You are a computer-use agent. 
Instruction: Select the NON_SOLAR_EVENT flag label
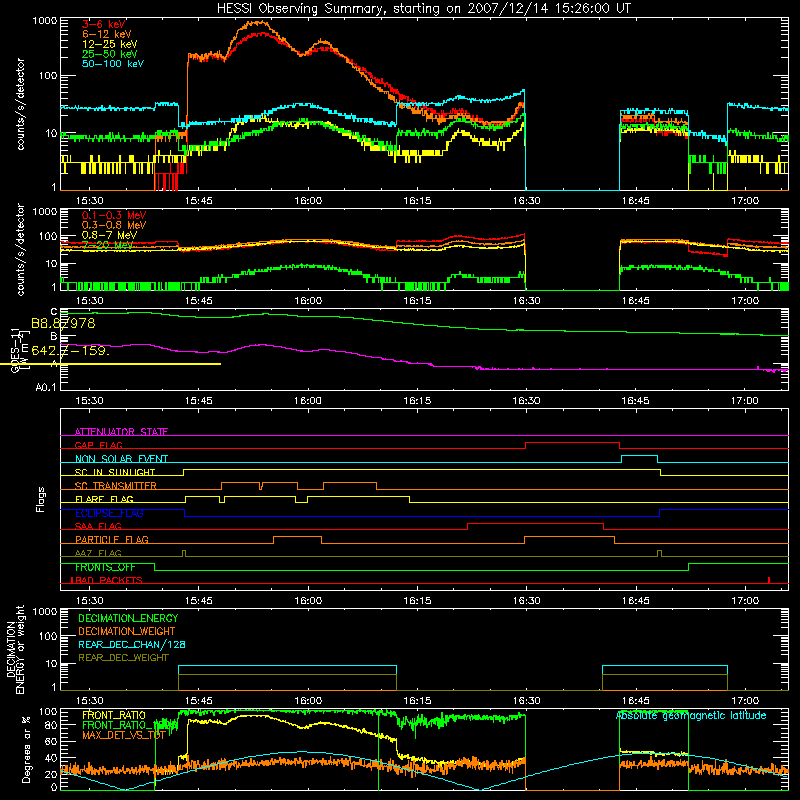tap(121, 459)
